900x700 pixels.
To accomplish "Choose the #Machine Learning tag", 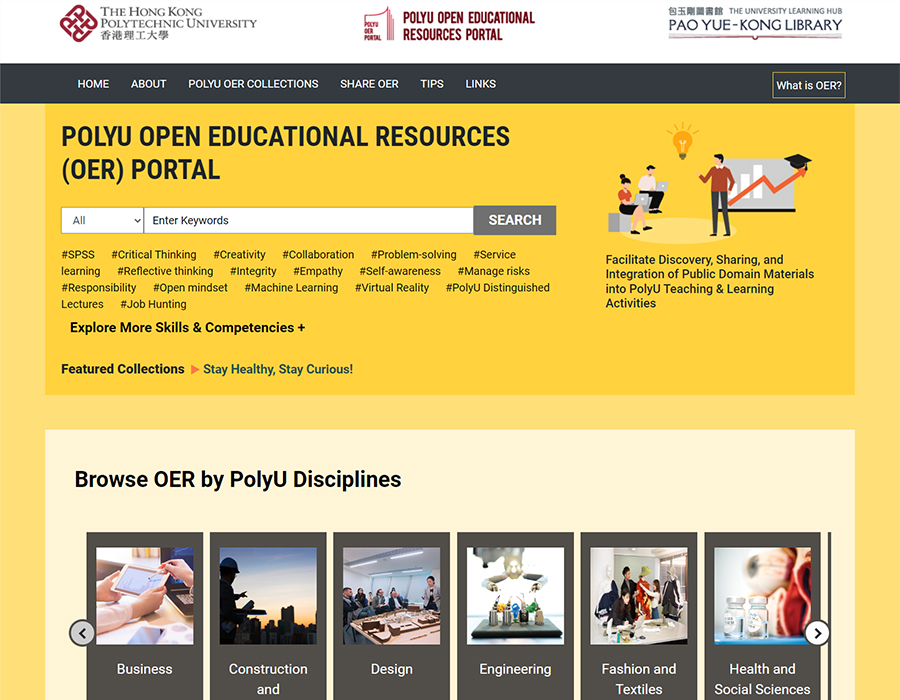I will pos(291,288).
